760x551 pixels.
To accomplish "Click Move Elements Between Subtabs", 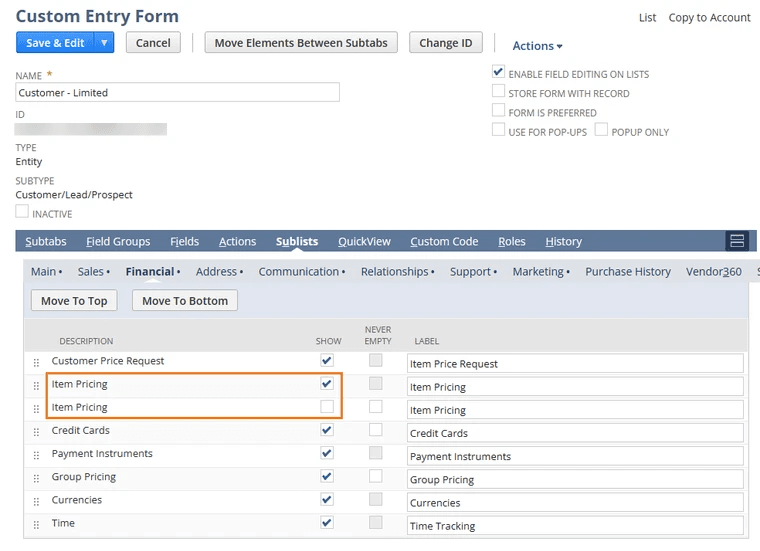I will point(301,43).
